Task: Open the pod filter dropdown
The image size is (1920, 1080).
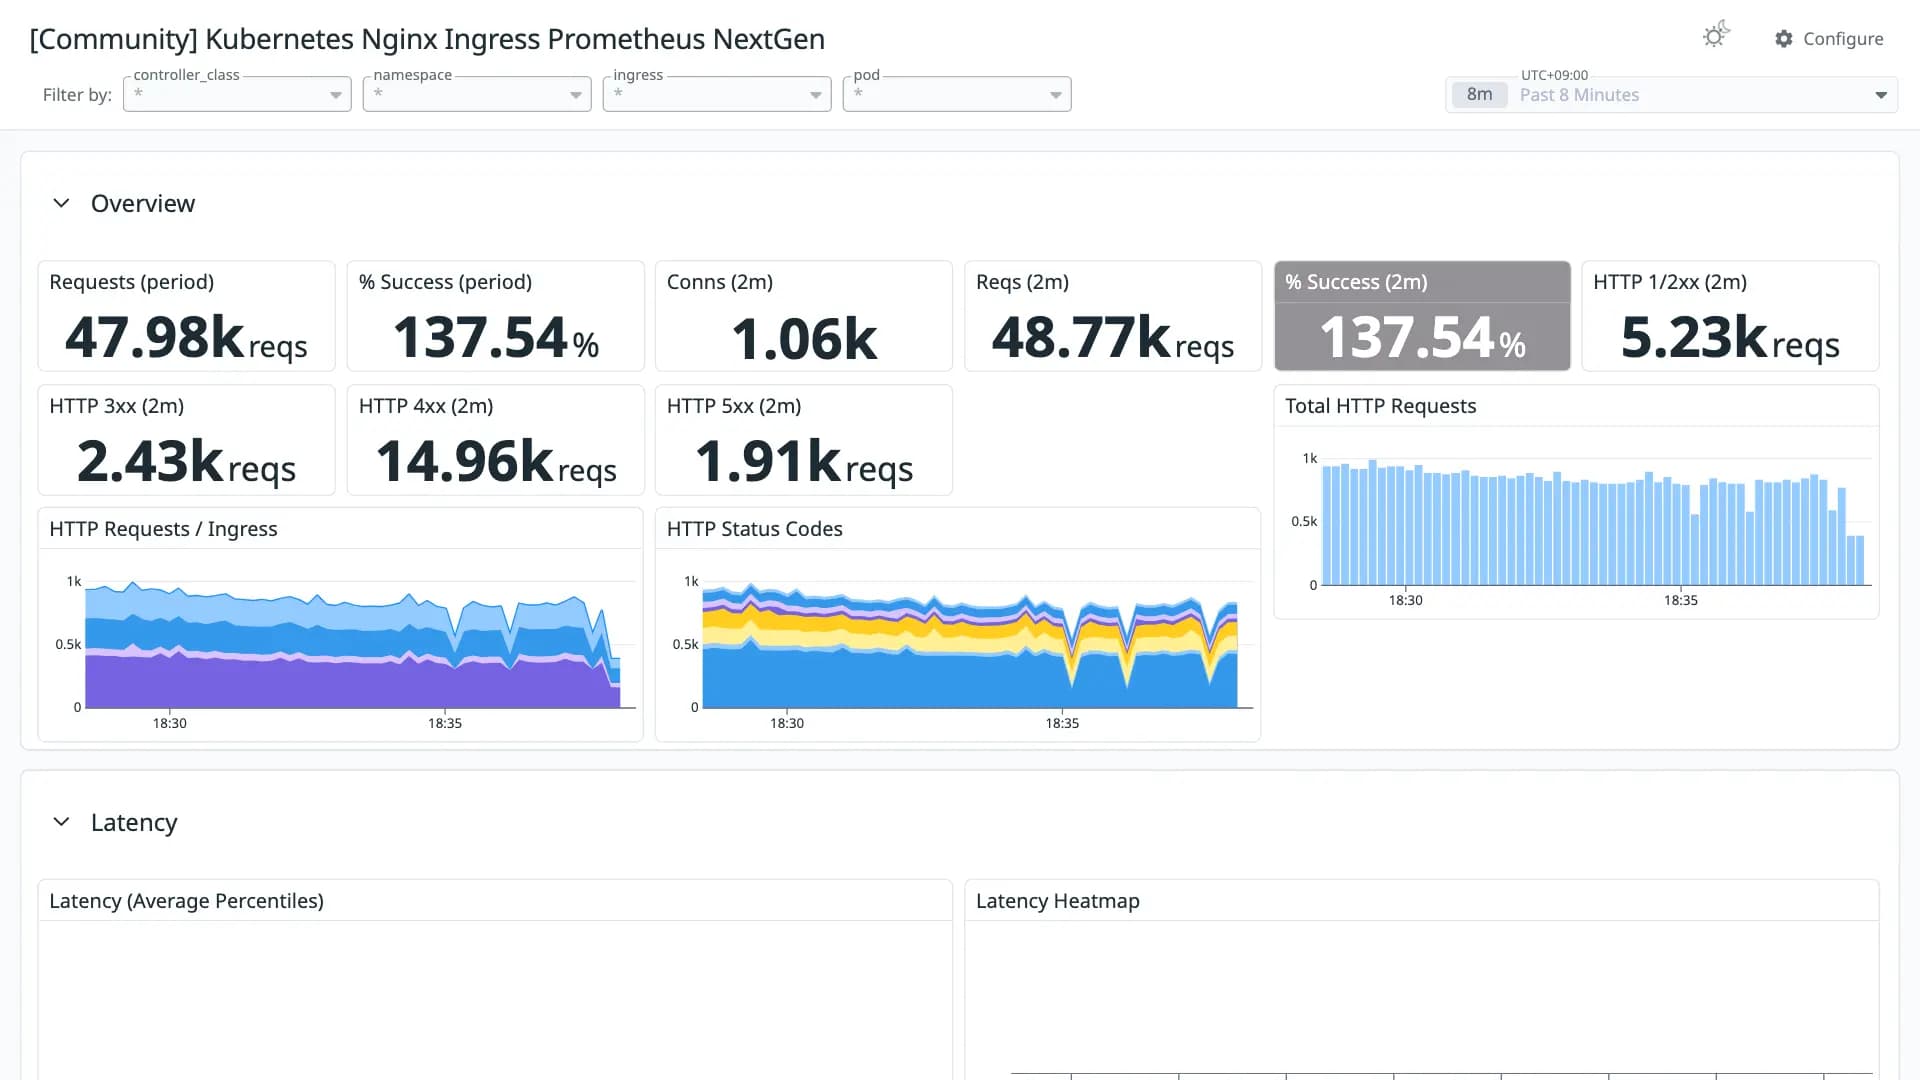Action: pos(957,94)
